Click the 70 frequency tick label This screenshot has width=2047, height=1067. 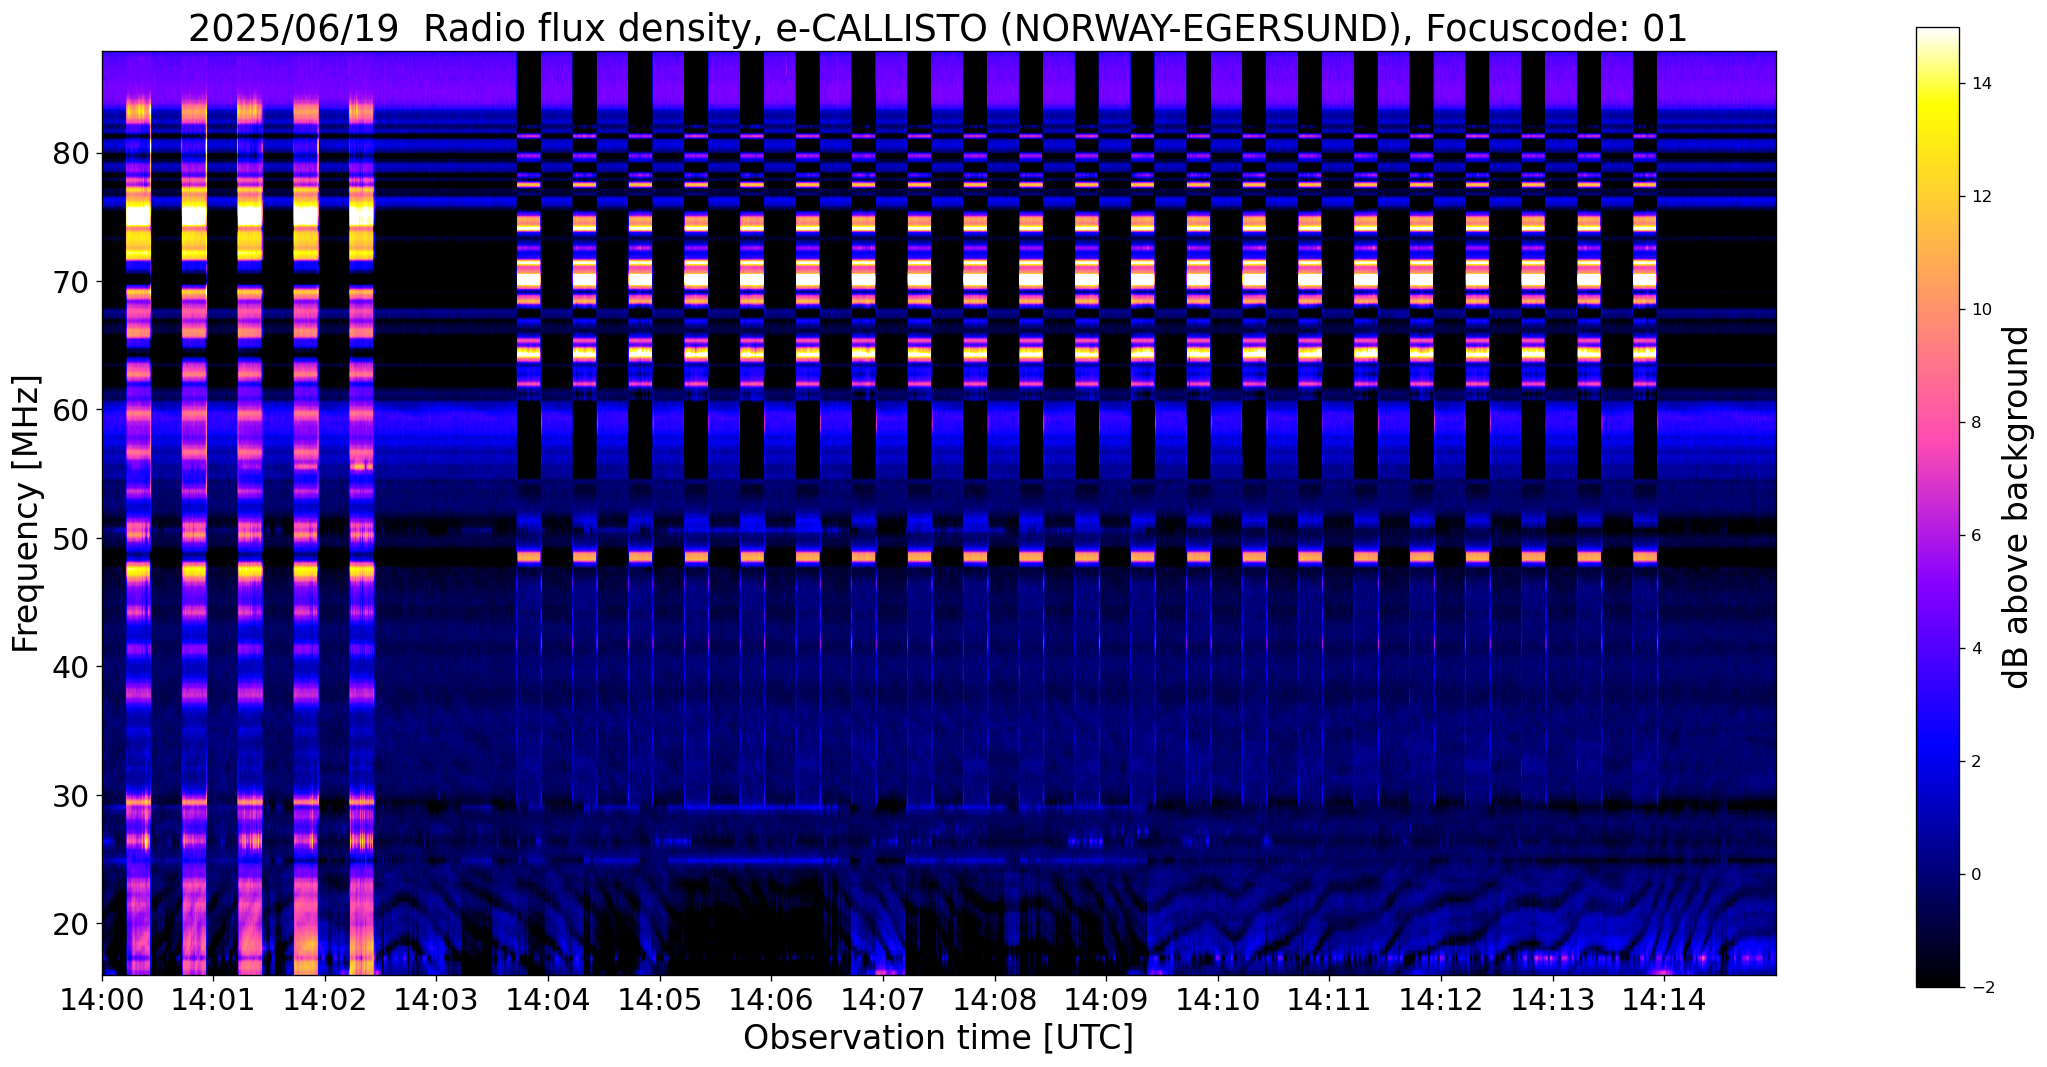[x=73, y=281]
